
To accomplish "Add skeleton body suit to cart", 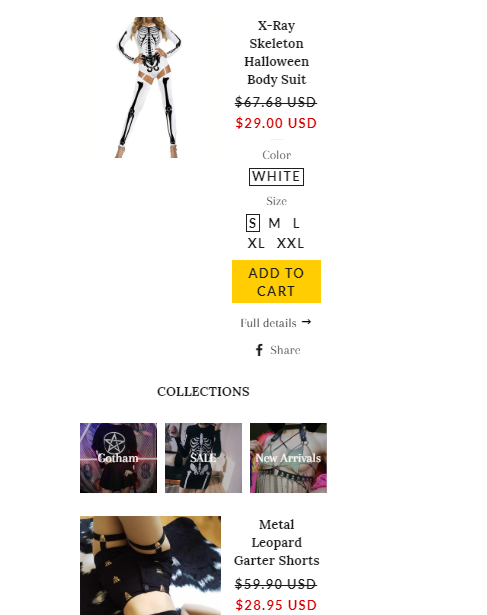I will (276, 282).
